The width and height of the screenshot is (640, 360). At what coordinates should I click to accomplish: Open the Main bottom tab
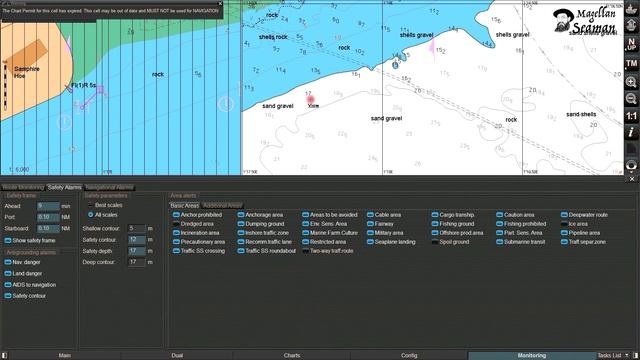[64, 356]
